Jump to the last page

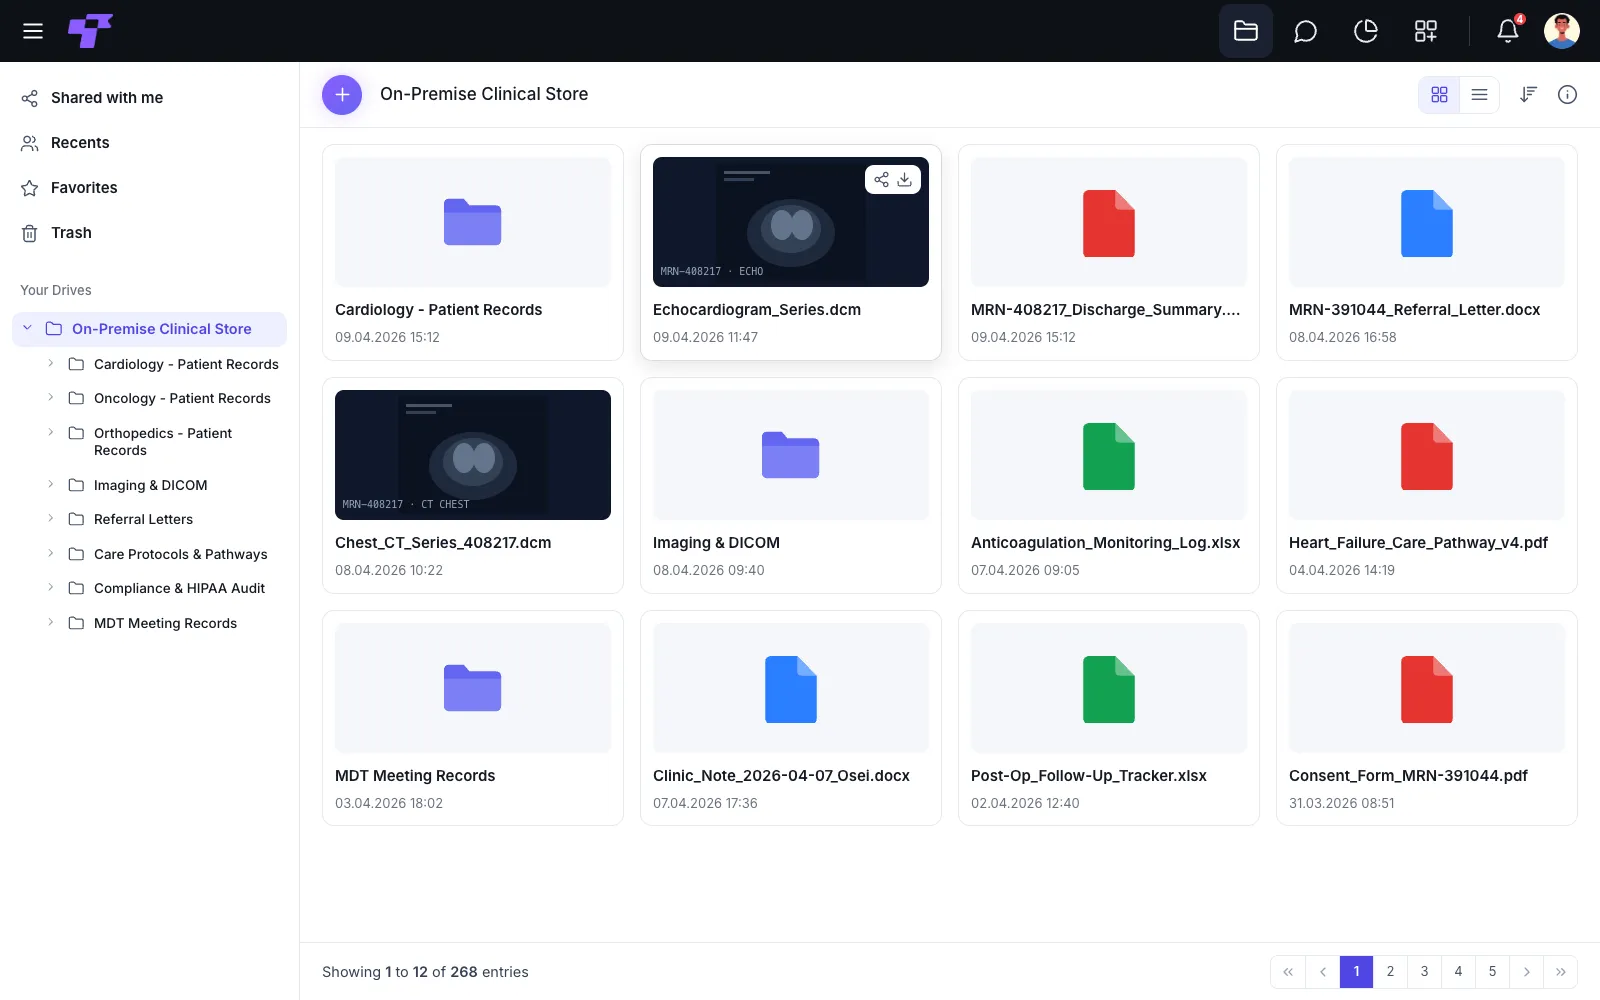1560,972
